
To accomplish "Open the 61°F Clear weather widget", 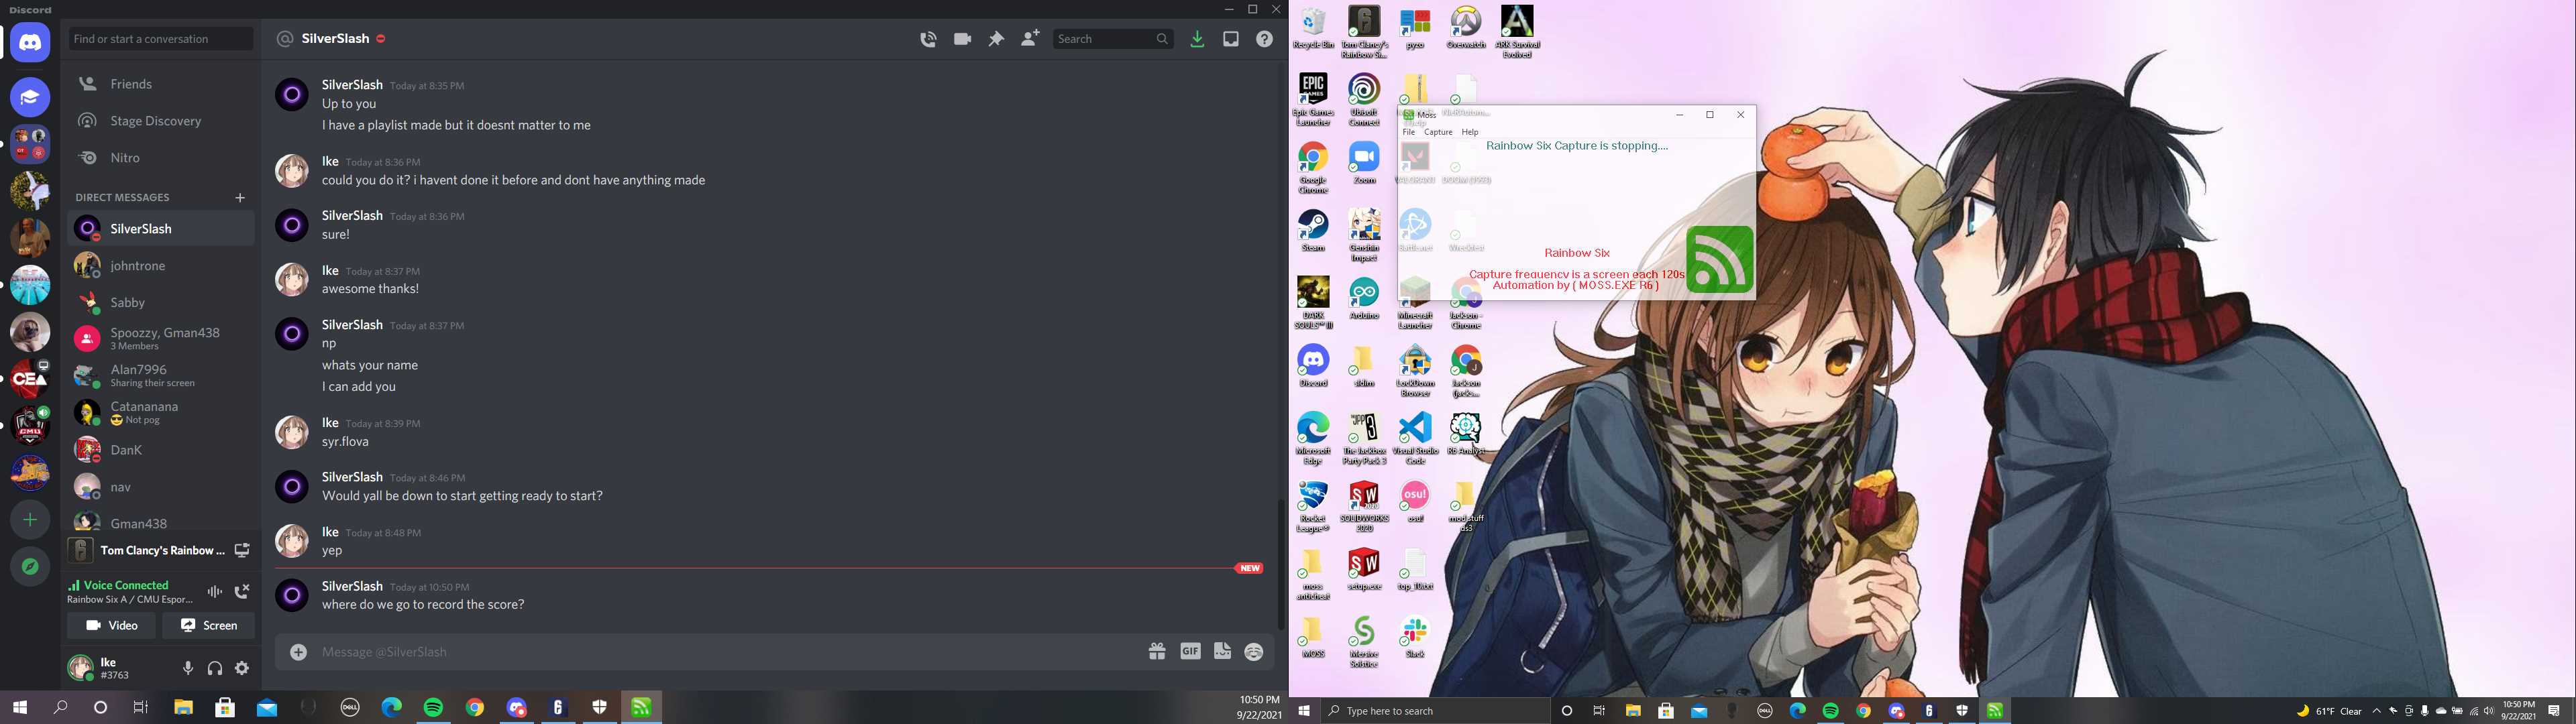I will click(2329, 711).
